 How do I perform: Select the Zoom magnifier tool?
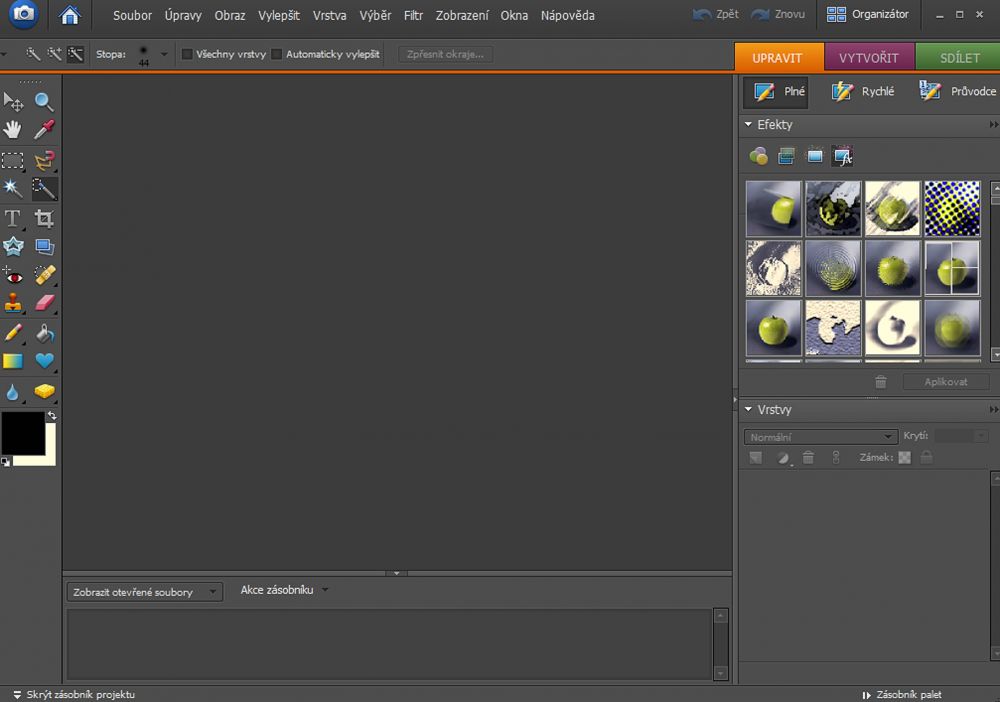(x=44, y=101)
